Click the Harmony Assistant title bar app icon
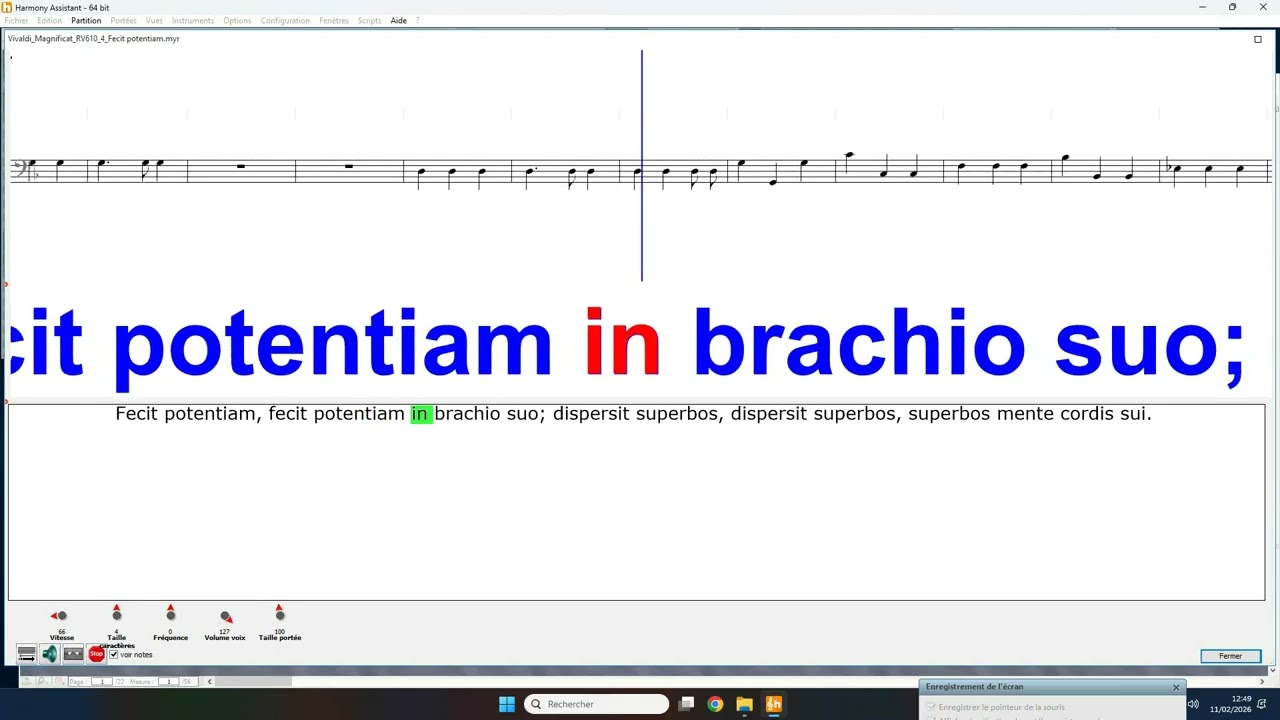Screen dimensions: 1280x720 coord(7,7)
